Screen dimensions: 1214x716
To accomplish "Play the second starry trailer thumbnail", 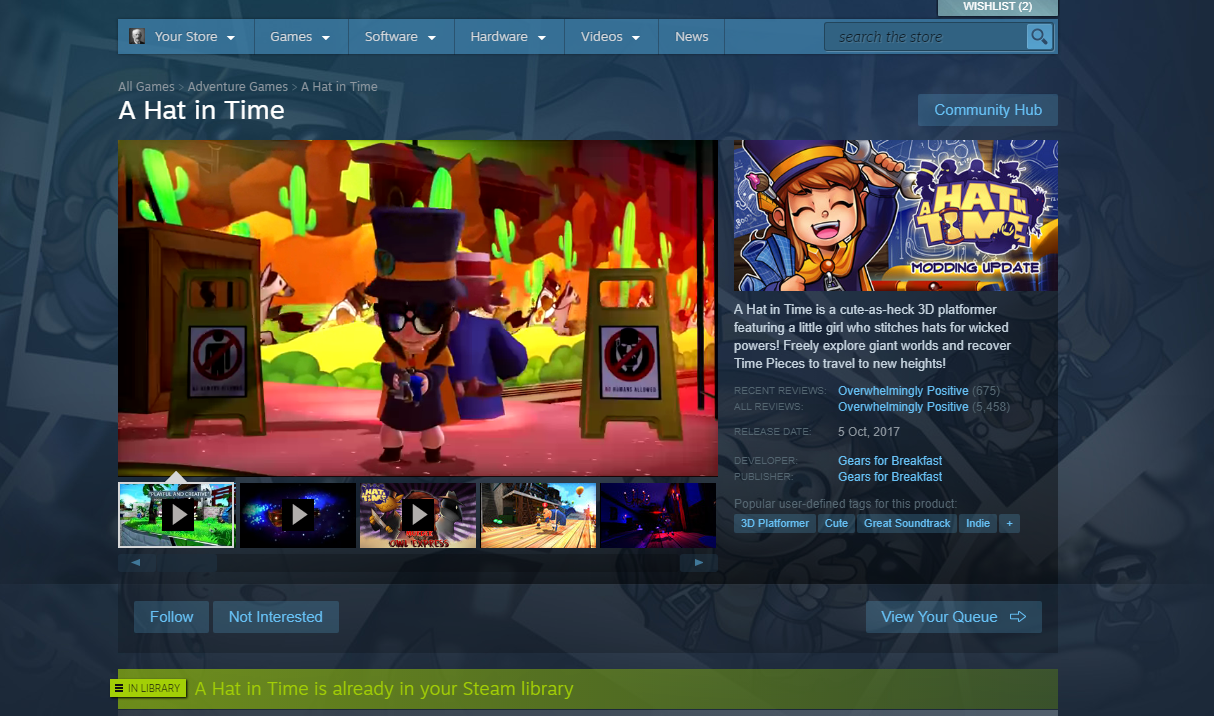I will coord(298,515).
